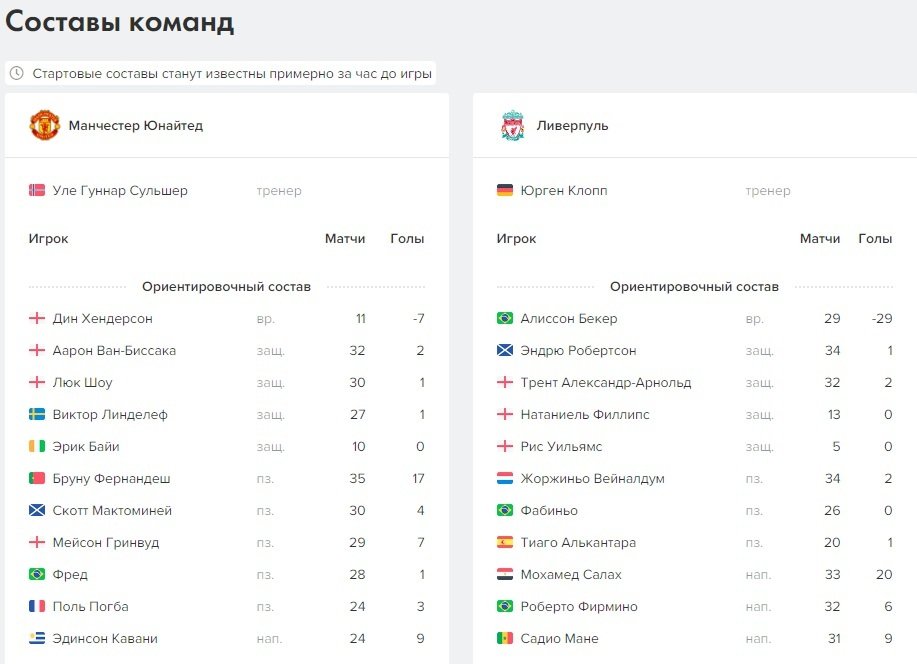
Task: Click the Manchester United club crest
Action: [45, 125]
